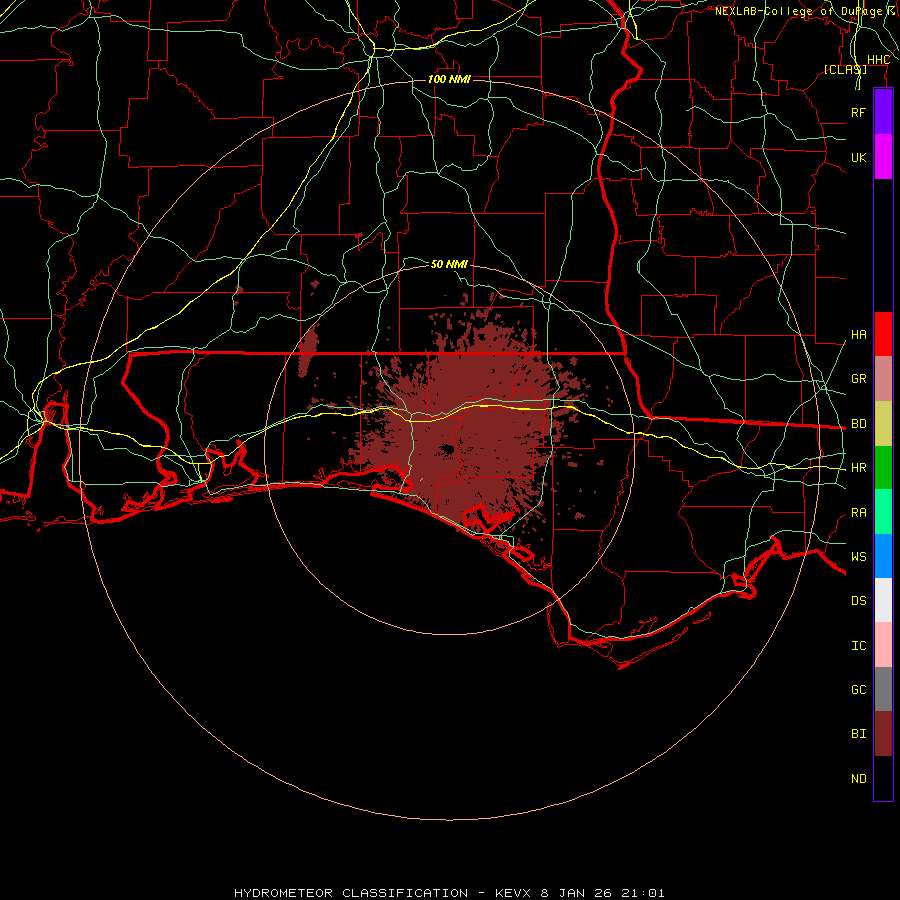Click the UK magenta legend swatch
The width and height of the screenshot is (900, 900).
point(883,157)
